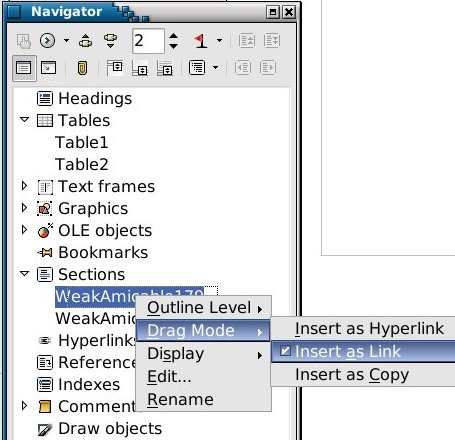The height and width of the screenshot is (440, 455).
Task: Select the Bookmarks tree item
Action: pos(103,252)
